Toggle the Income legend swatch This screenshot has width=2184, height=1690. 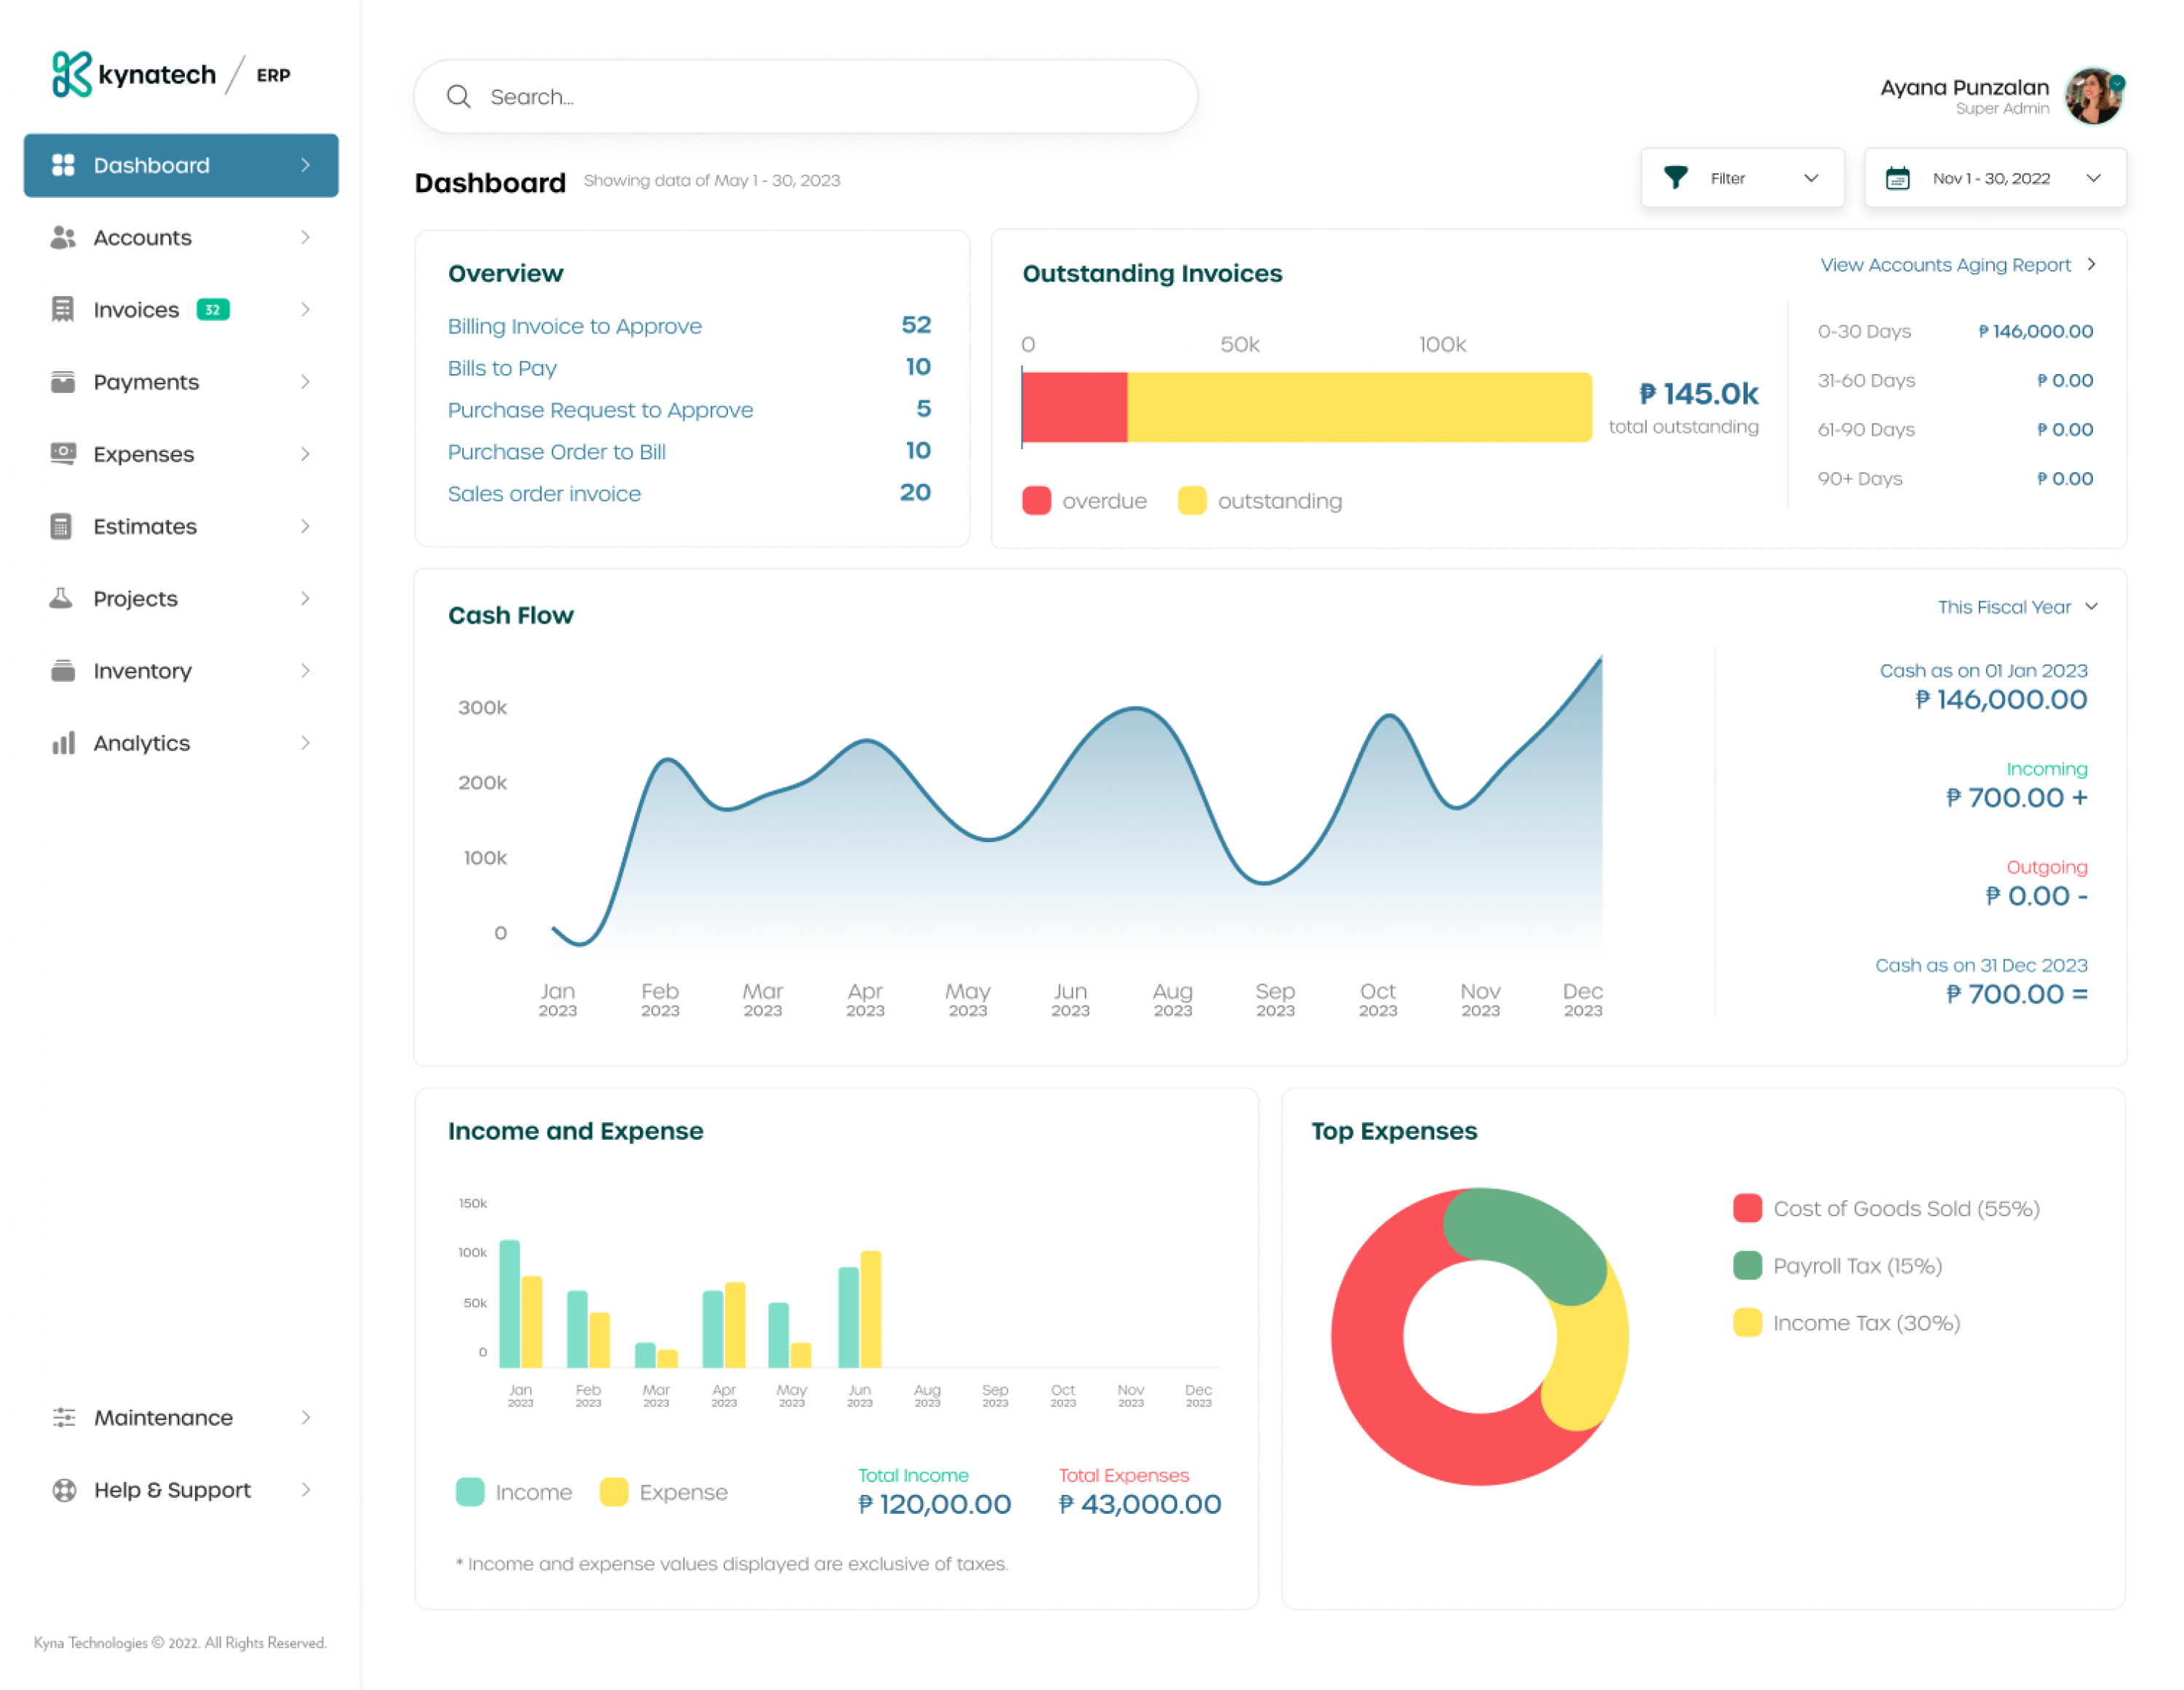pos(470,1492)
